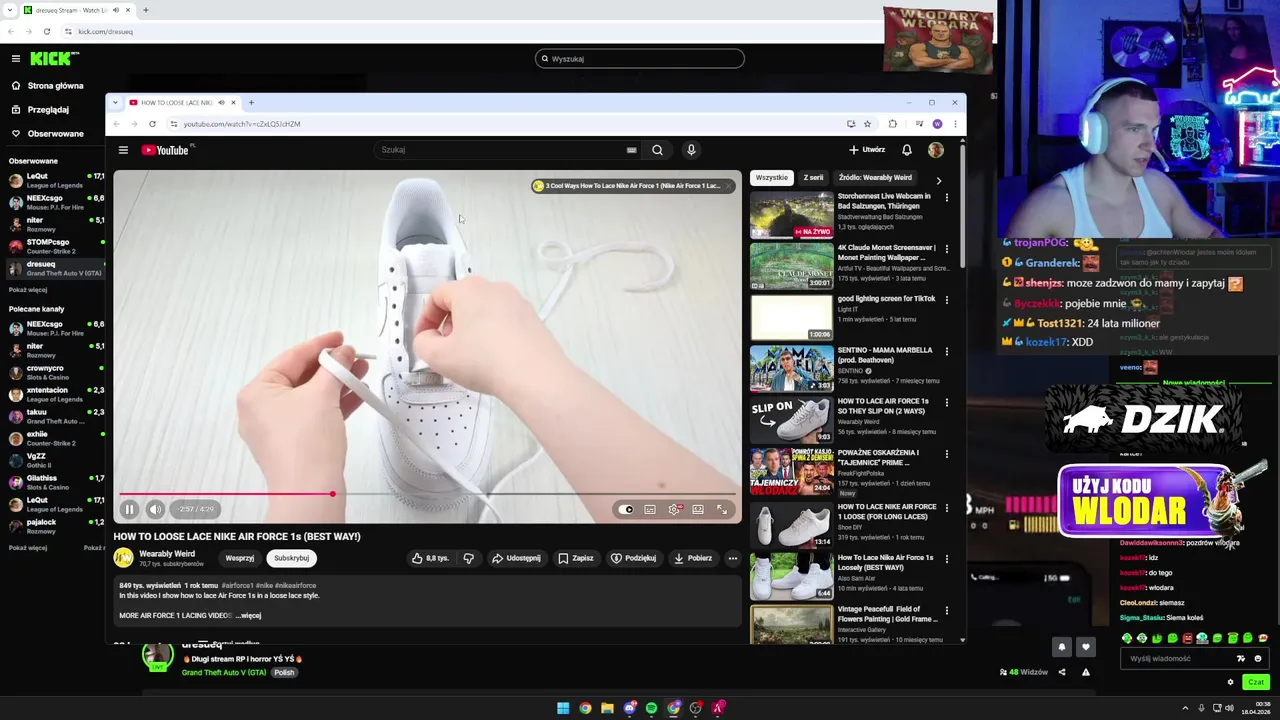This screenshot has height=720, width=1280.
Task: Save the video with Zapisz
Action: coord(575,558)
